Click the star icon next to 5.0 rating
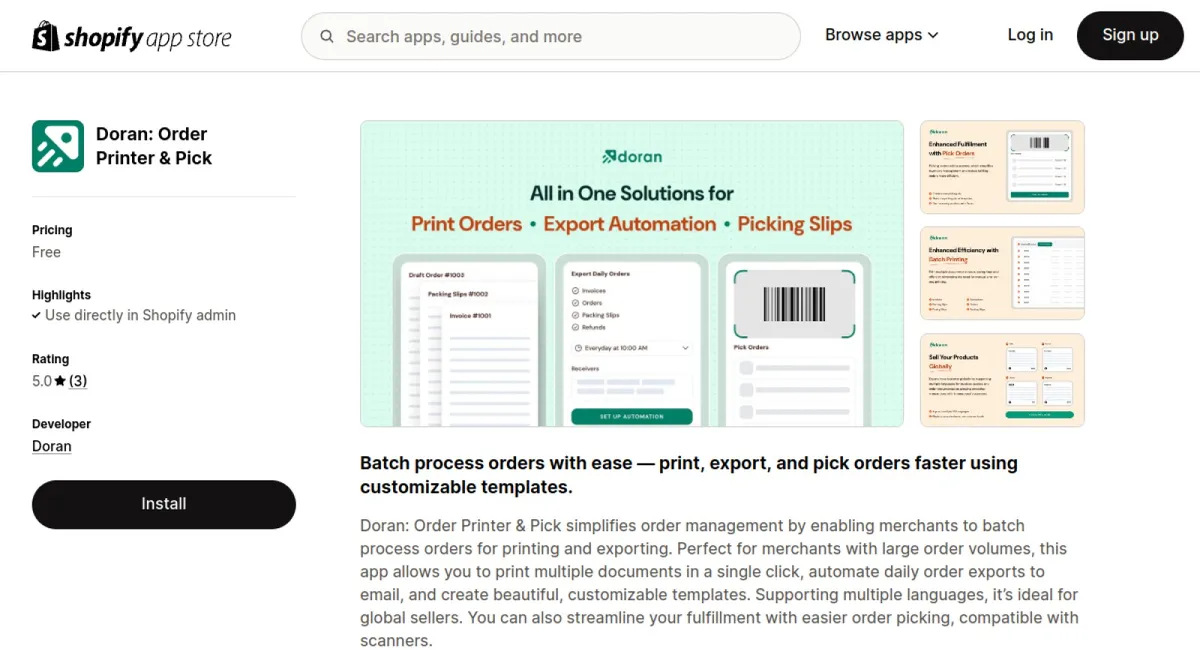This screenshot has height=650, width=1200. pyautogui.click(x=62, y=380)
